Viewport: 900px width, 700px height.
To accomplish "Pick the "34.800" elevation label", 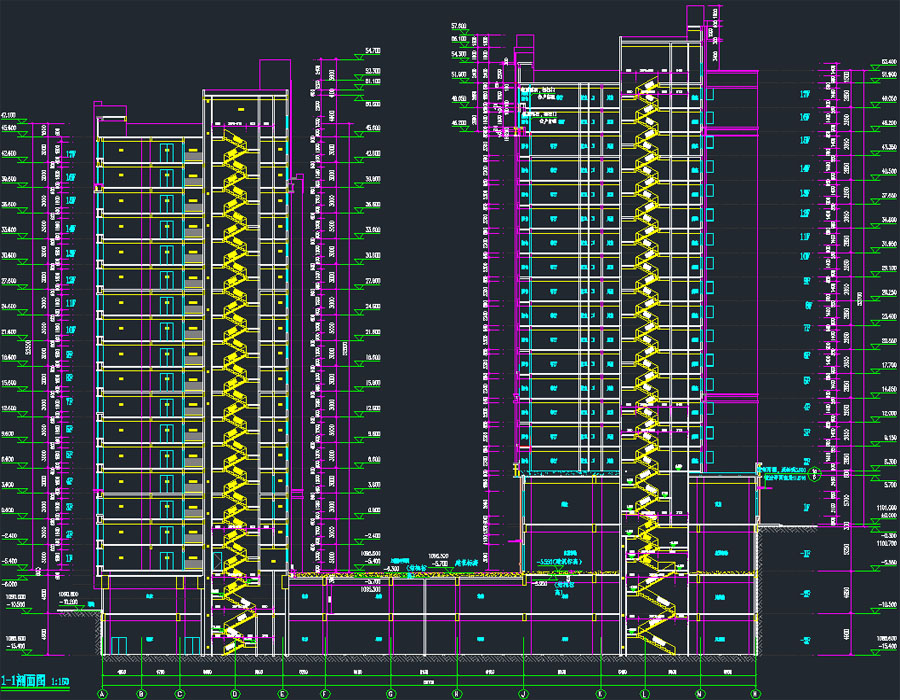I will pos(889,220).
